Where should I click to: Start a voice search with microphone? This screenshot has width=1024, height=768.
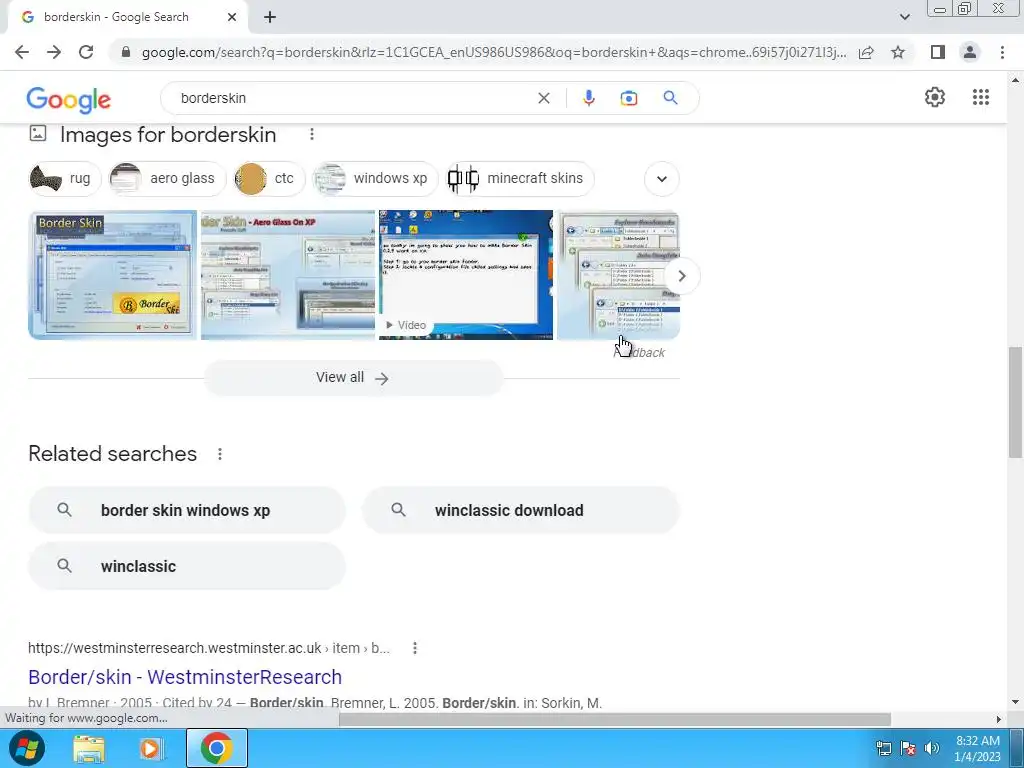click(x=588, y=98)
